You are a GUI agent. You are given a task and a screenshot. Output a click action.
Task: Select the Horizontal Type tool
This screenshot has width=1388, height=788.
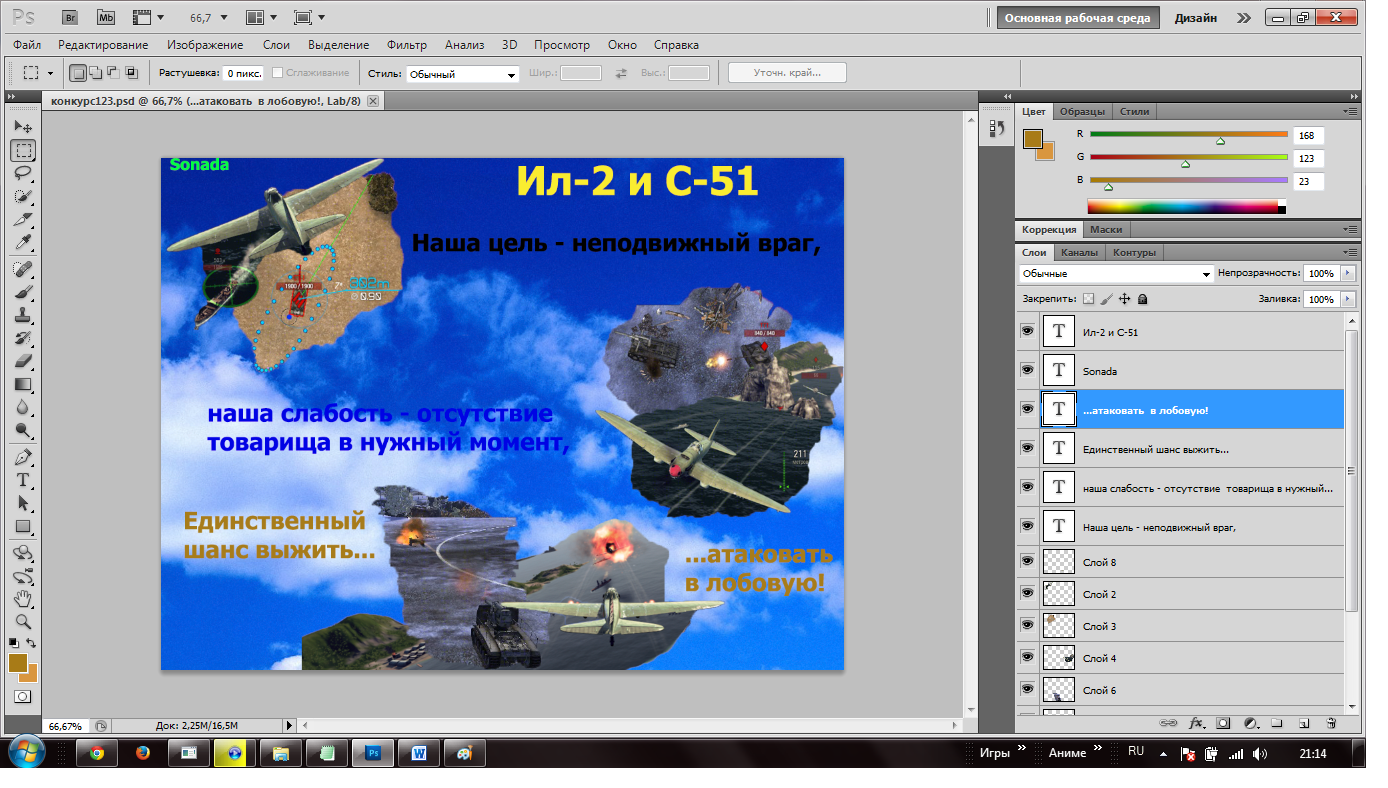point(23,481)
